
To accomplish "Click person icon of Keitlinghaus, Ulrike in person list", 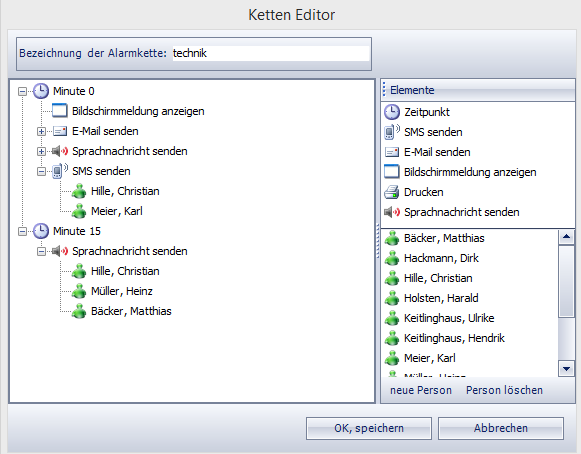I will tap(392, 318).
